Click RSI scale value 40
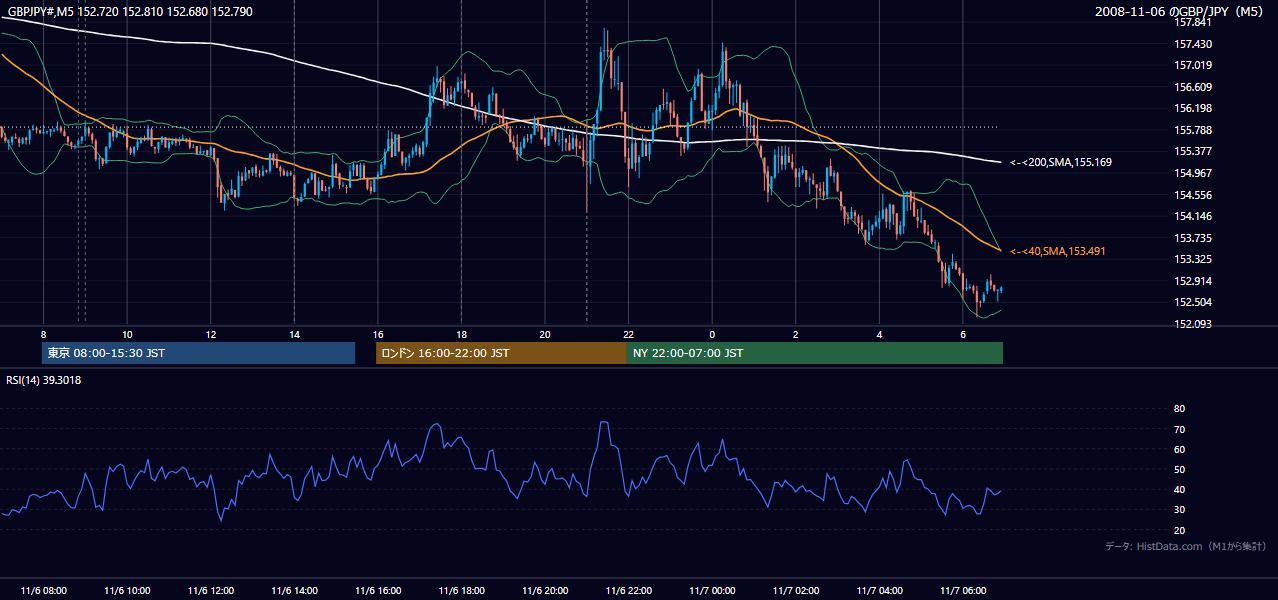The height and width of the screenshot is (600, 1278). tap(1179, 489)
